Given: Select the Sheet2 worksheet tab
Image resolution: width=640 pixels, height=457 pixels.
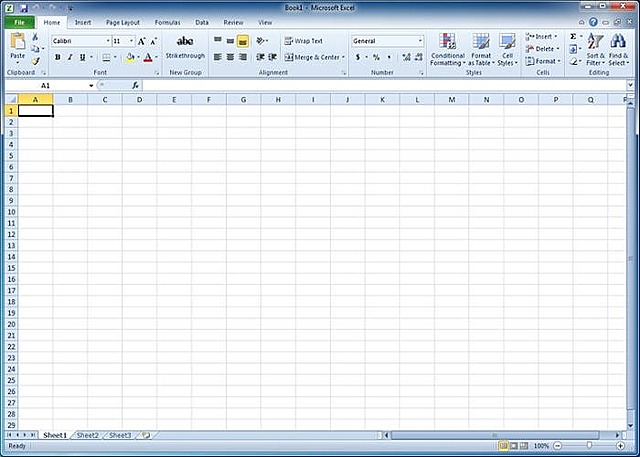Looking at the screenshot, I should (x=88, y=435).
